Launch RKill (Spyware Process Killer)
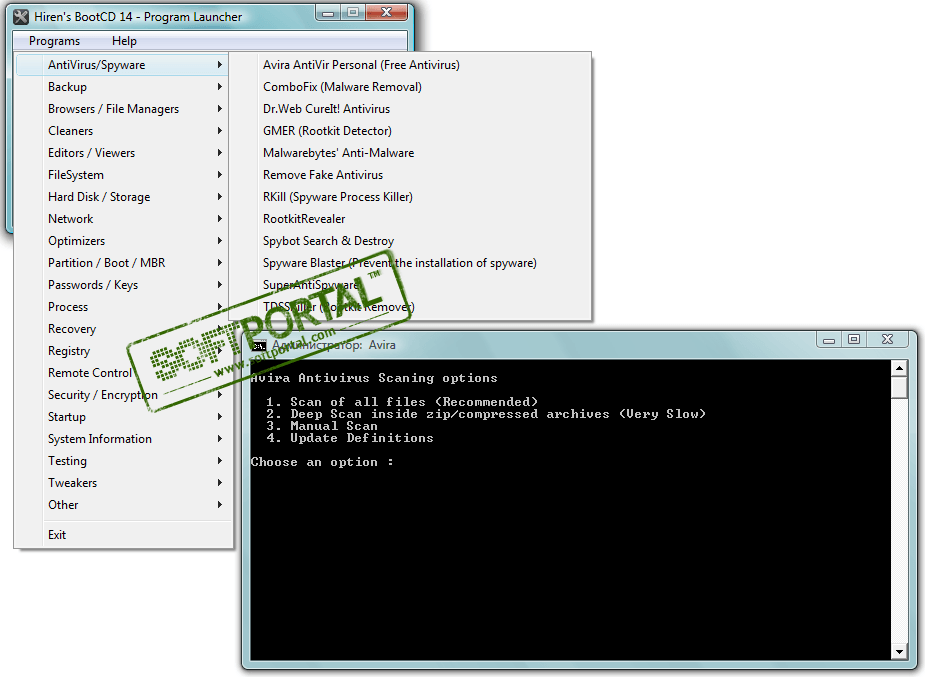The image size is (925, 677). (411, 197)
